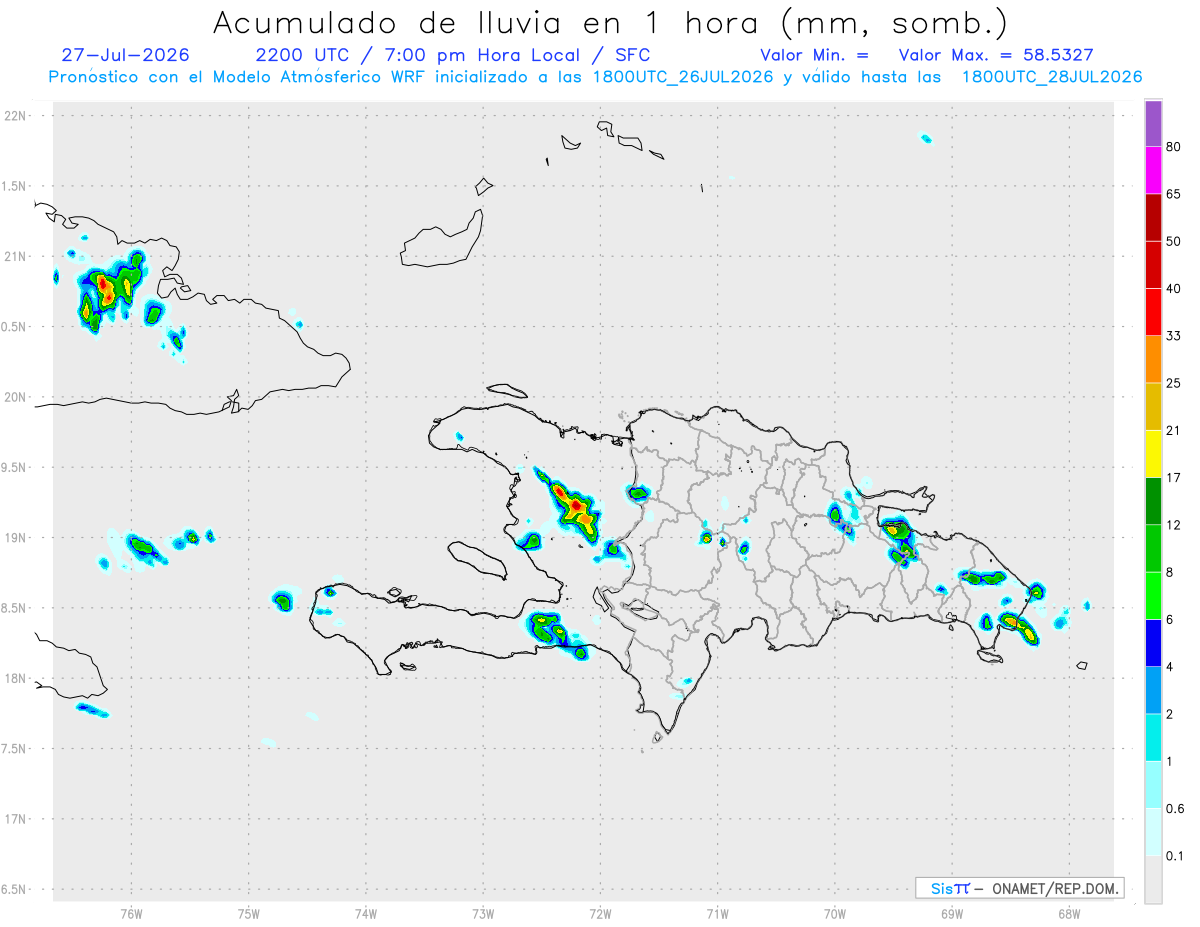Click the longitude label "76W"
Viewport: 1200px width, 927px height.
click(131, 914)
